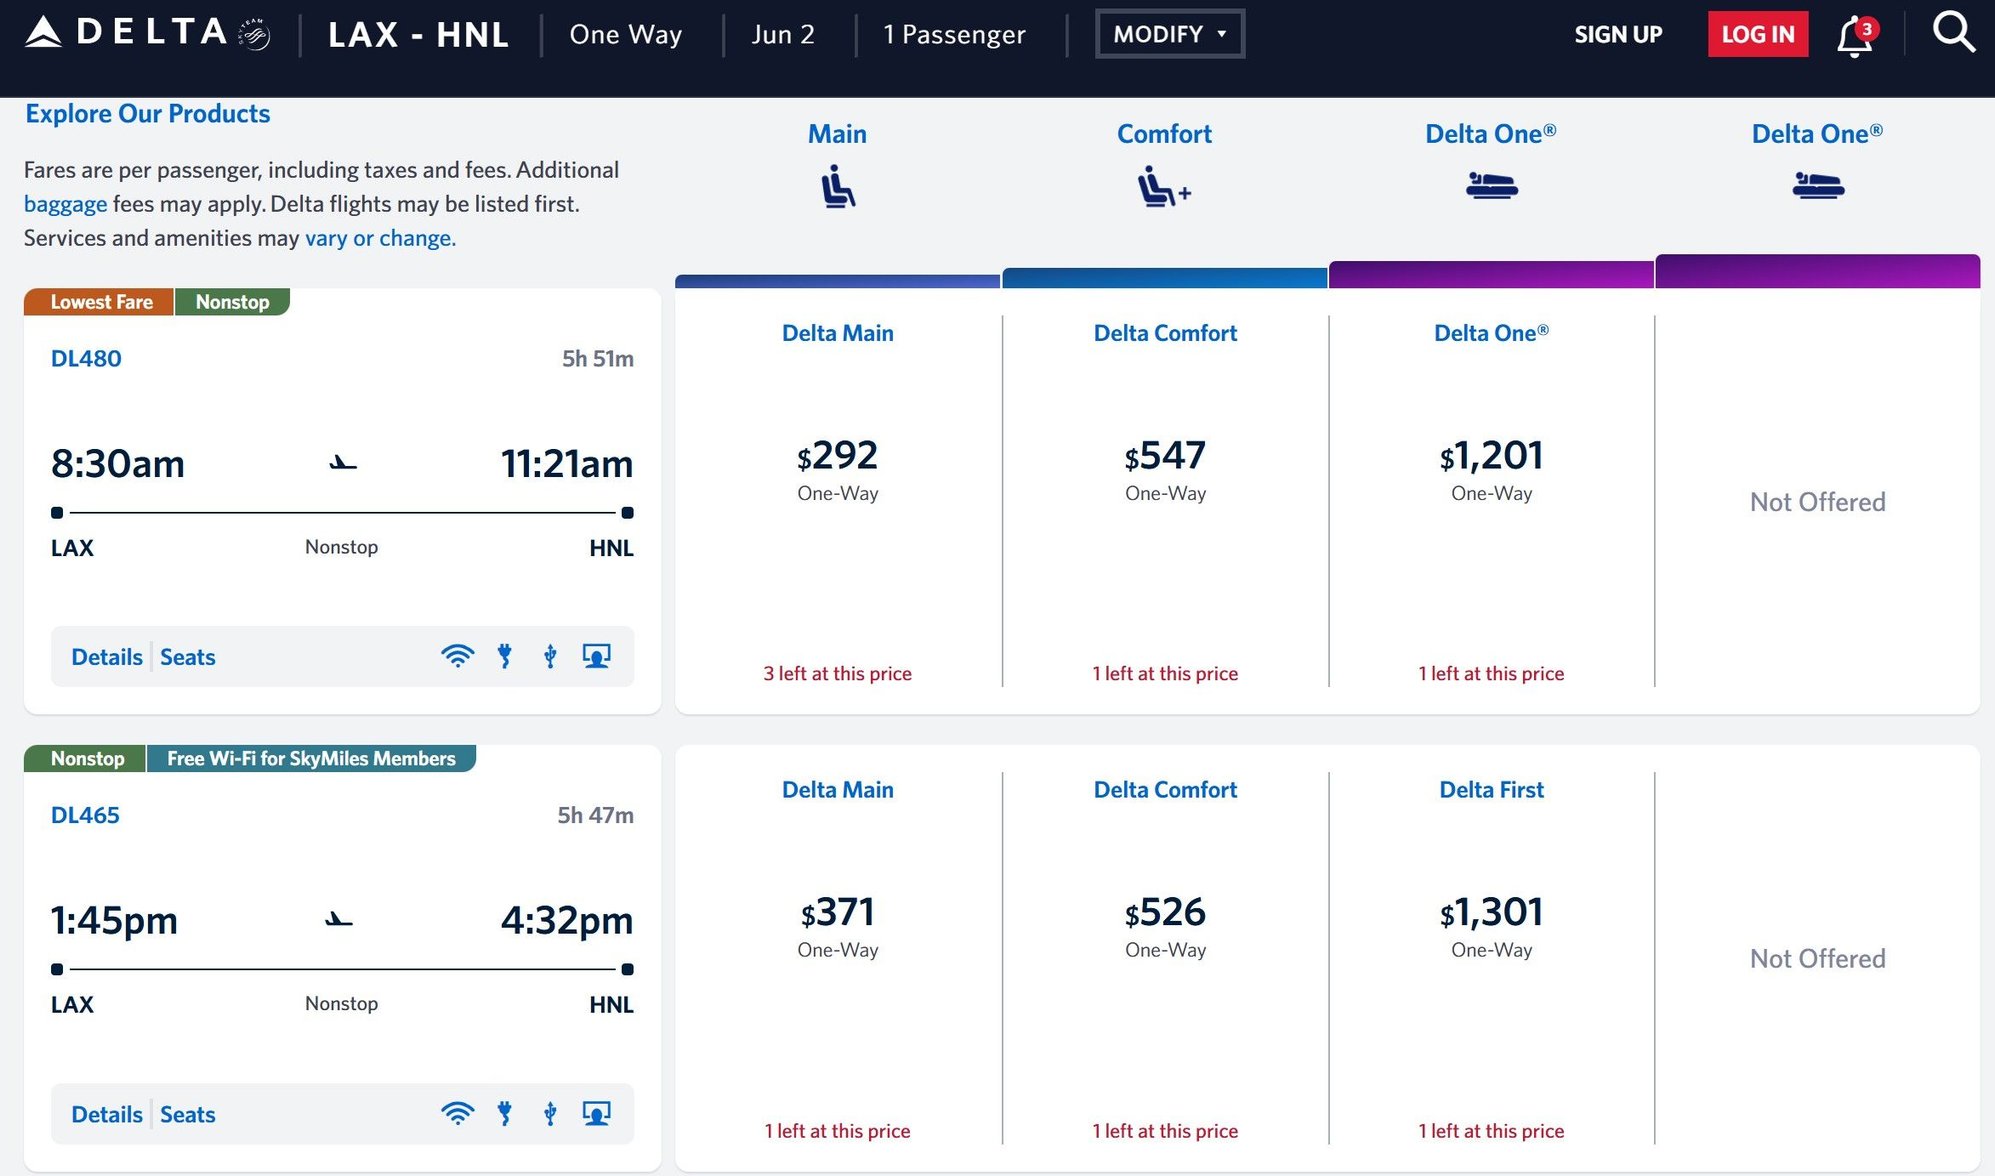
Task: View Seats for flight DL465
Action: (x=187, y=1114)
